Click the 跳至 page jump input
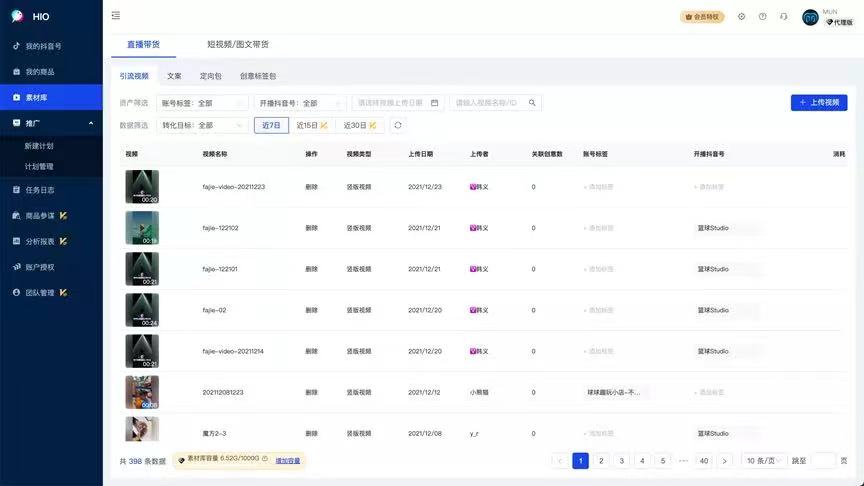Screen dimensions: 864x486 click(x=824, y=461)
